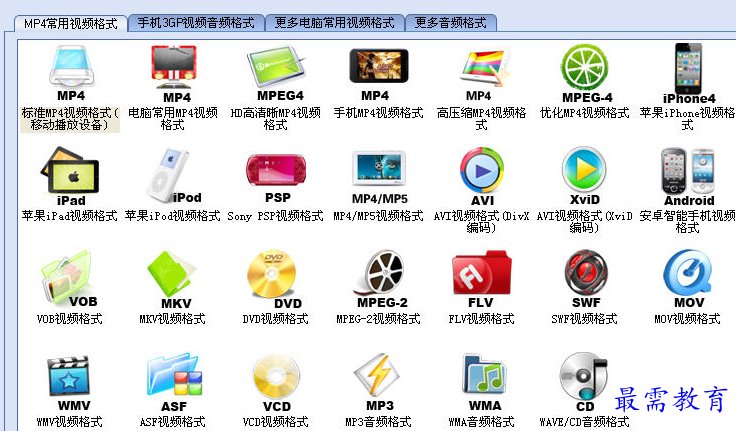Click the HD高清晰MP4视频格式 label
Viewport: 736px width, 431px height.
pos(276,119)
